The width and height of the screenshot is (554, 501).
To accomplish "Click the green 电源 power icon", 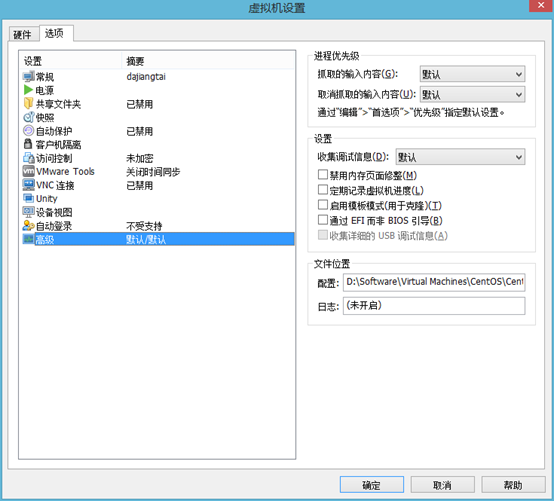I will (28, 90).
